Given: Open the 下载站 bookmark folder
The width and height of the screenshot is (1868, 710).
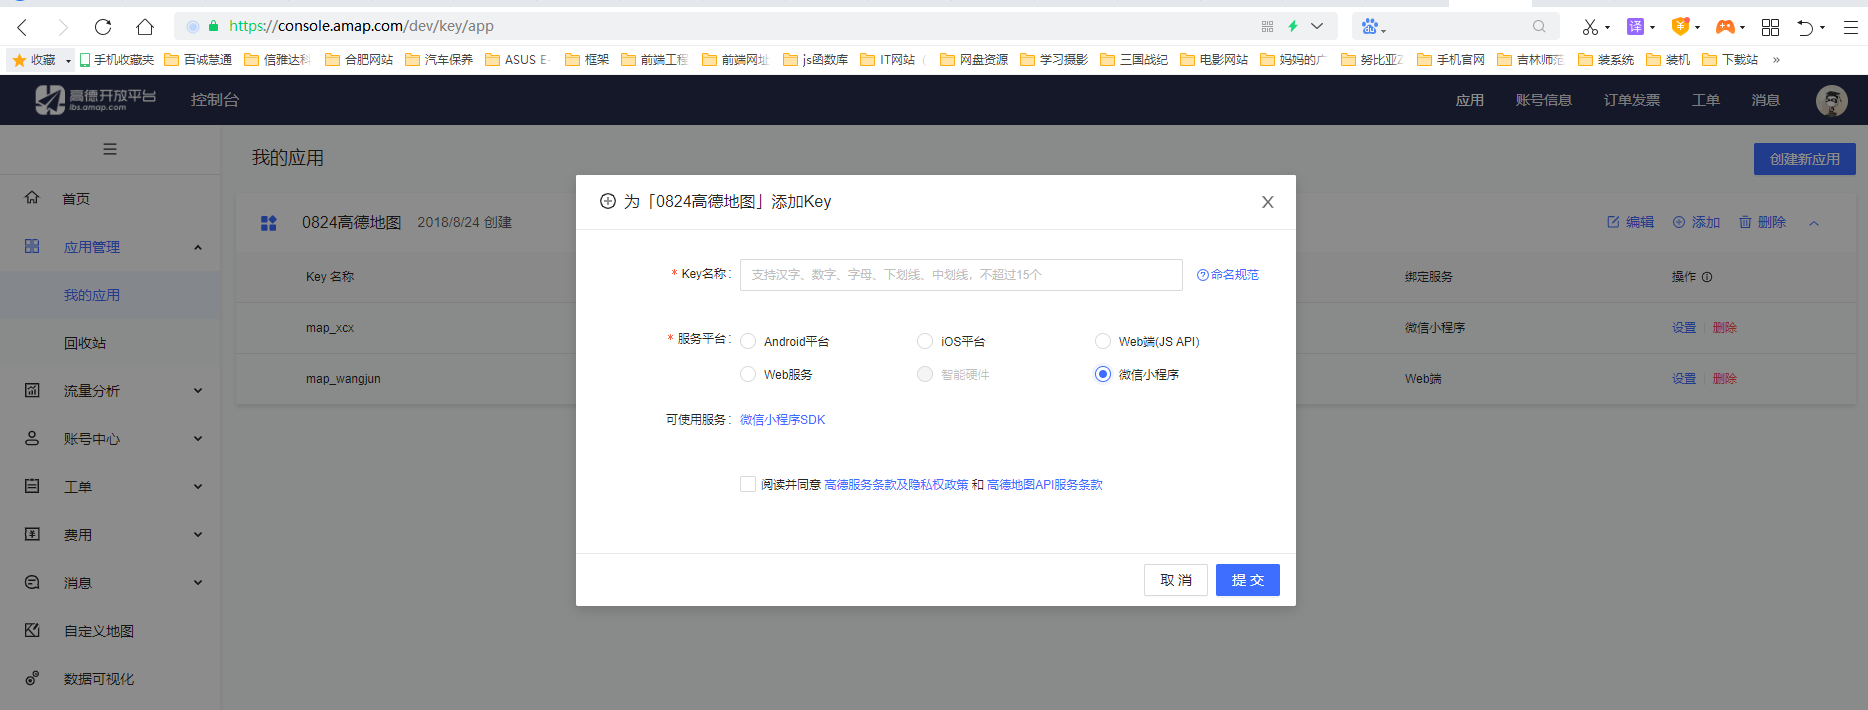Looking at the screenshot, I should pyautogui.click(x=1730, y=60).
